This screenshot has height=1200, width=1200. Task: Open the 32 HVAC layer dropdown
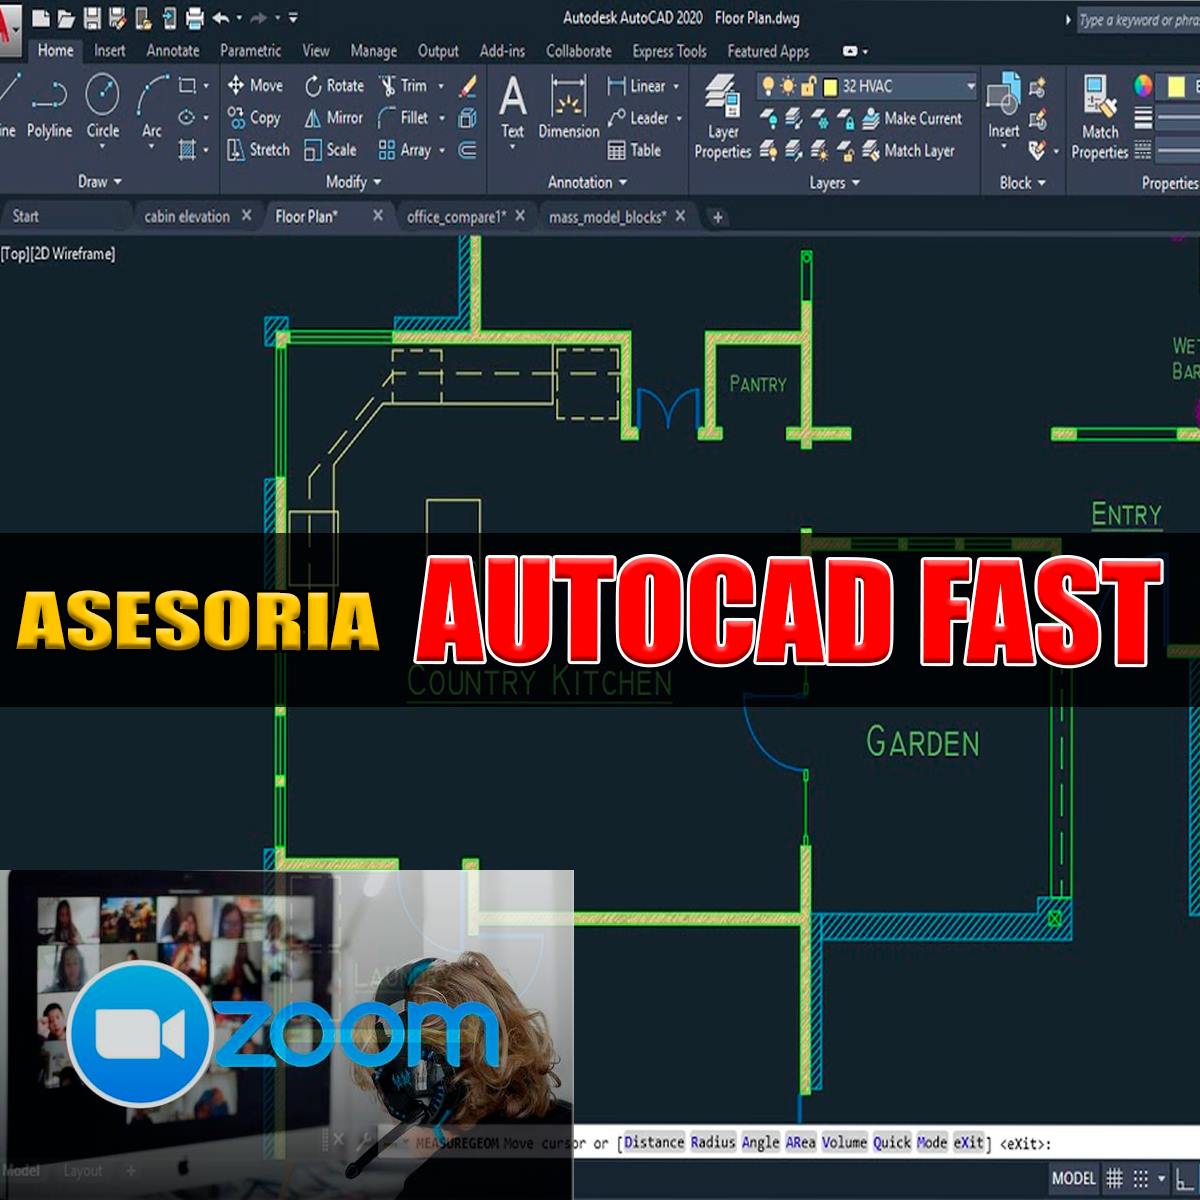(x=970, y=87)
